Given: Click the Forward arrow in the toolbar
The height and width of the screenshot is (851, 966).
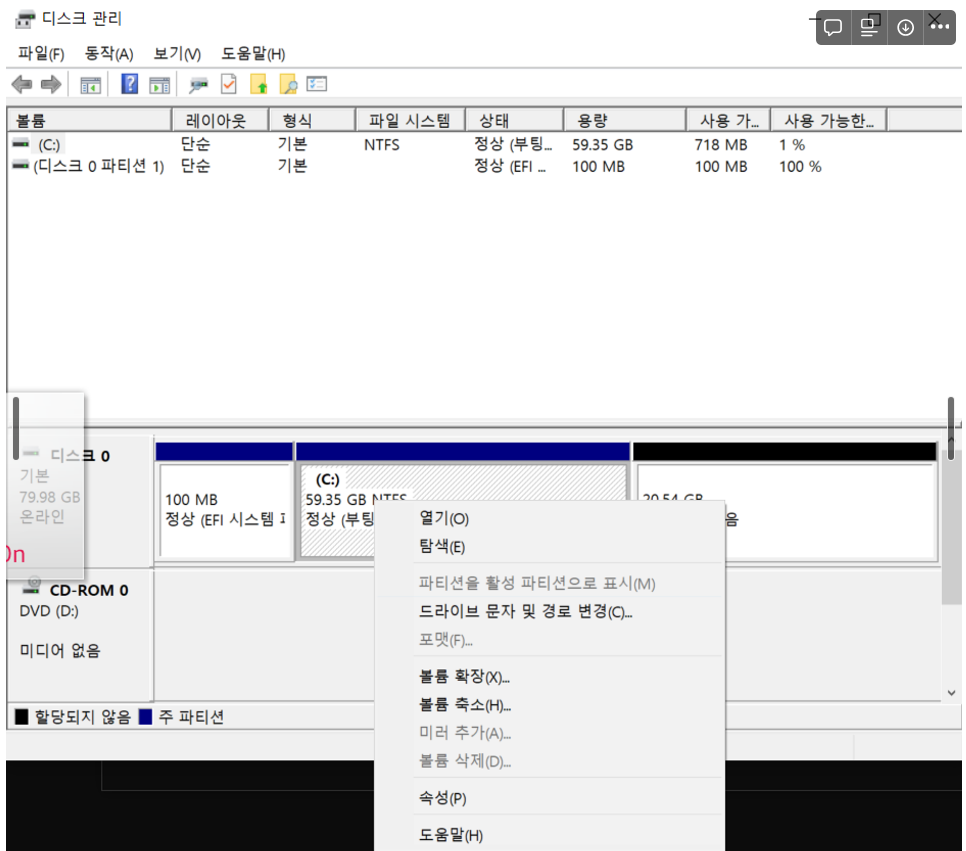Looking at the screenshot, I should click(51, 84).
